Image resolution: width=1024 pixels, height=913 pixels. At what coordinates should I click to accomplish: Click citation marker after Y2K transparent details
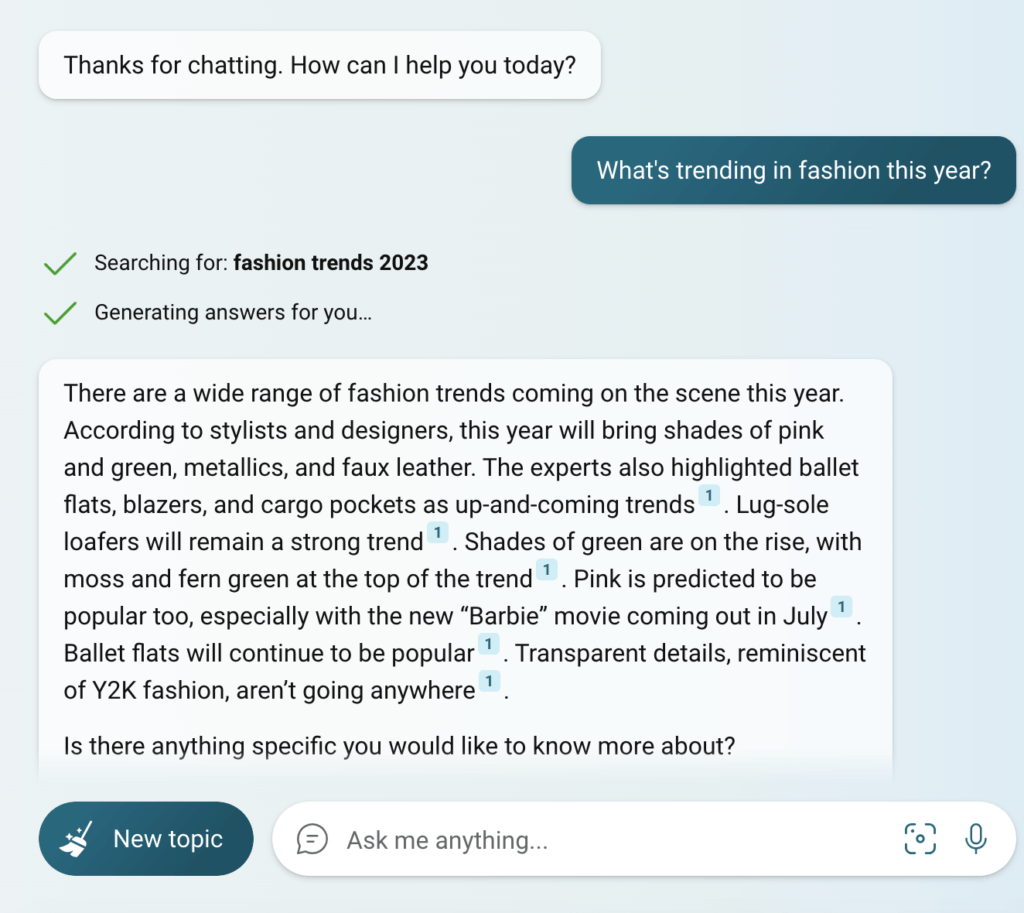pos(489,680)
